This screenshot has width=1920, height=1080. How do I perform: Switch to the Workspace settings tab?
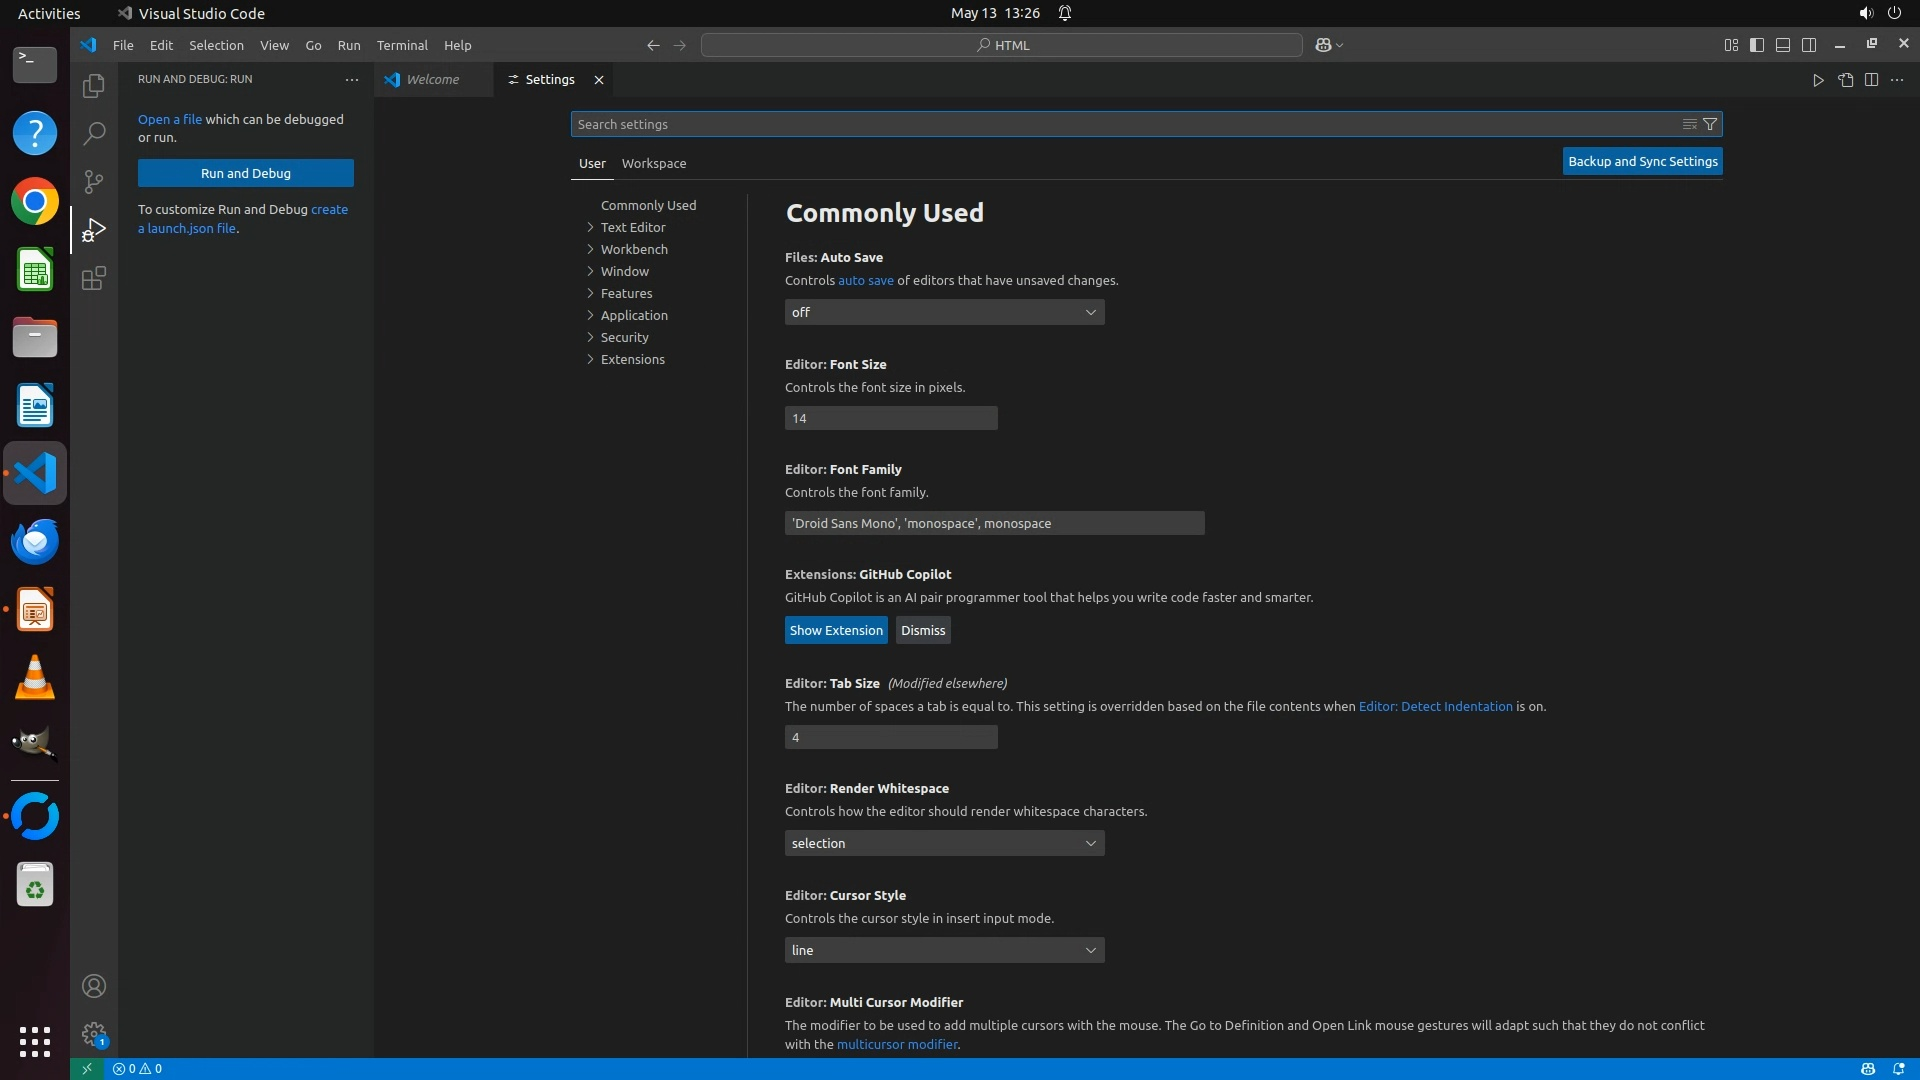click(653, 163)
